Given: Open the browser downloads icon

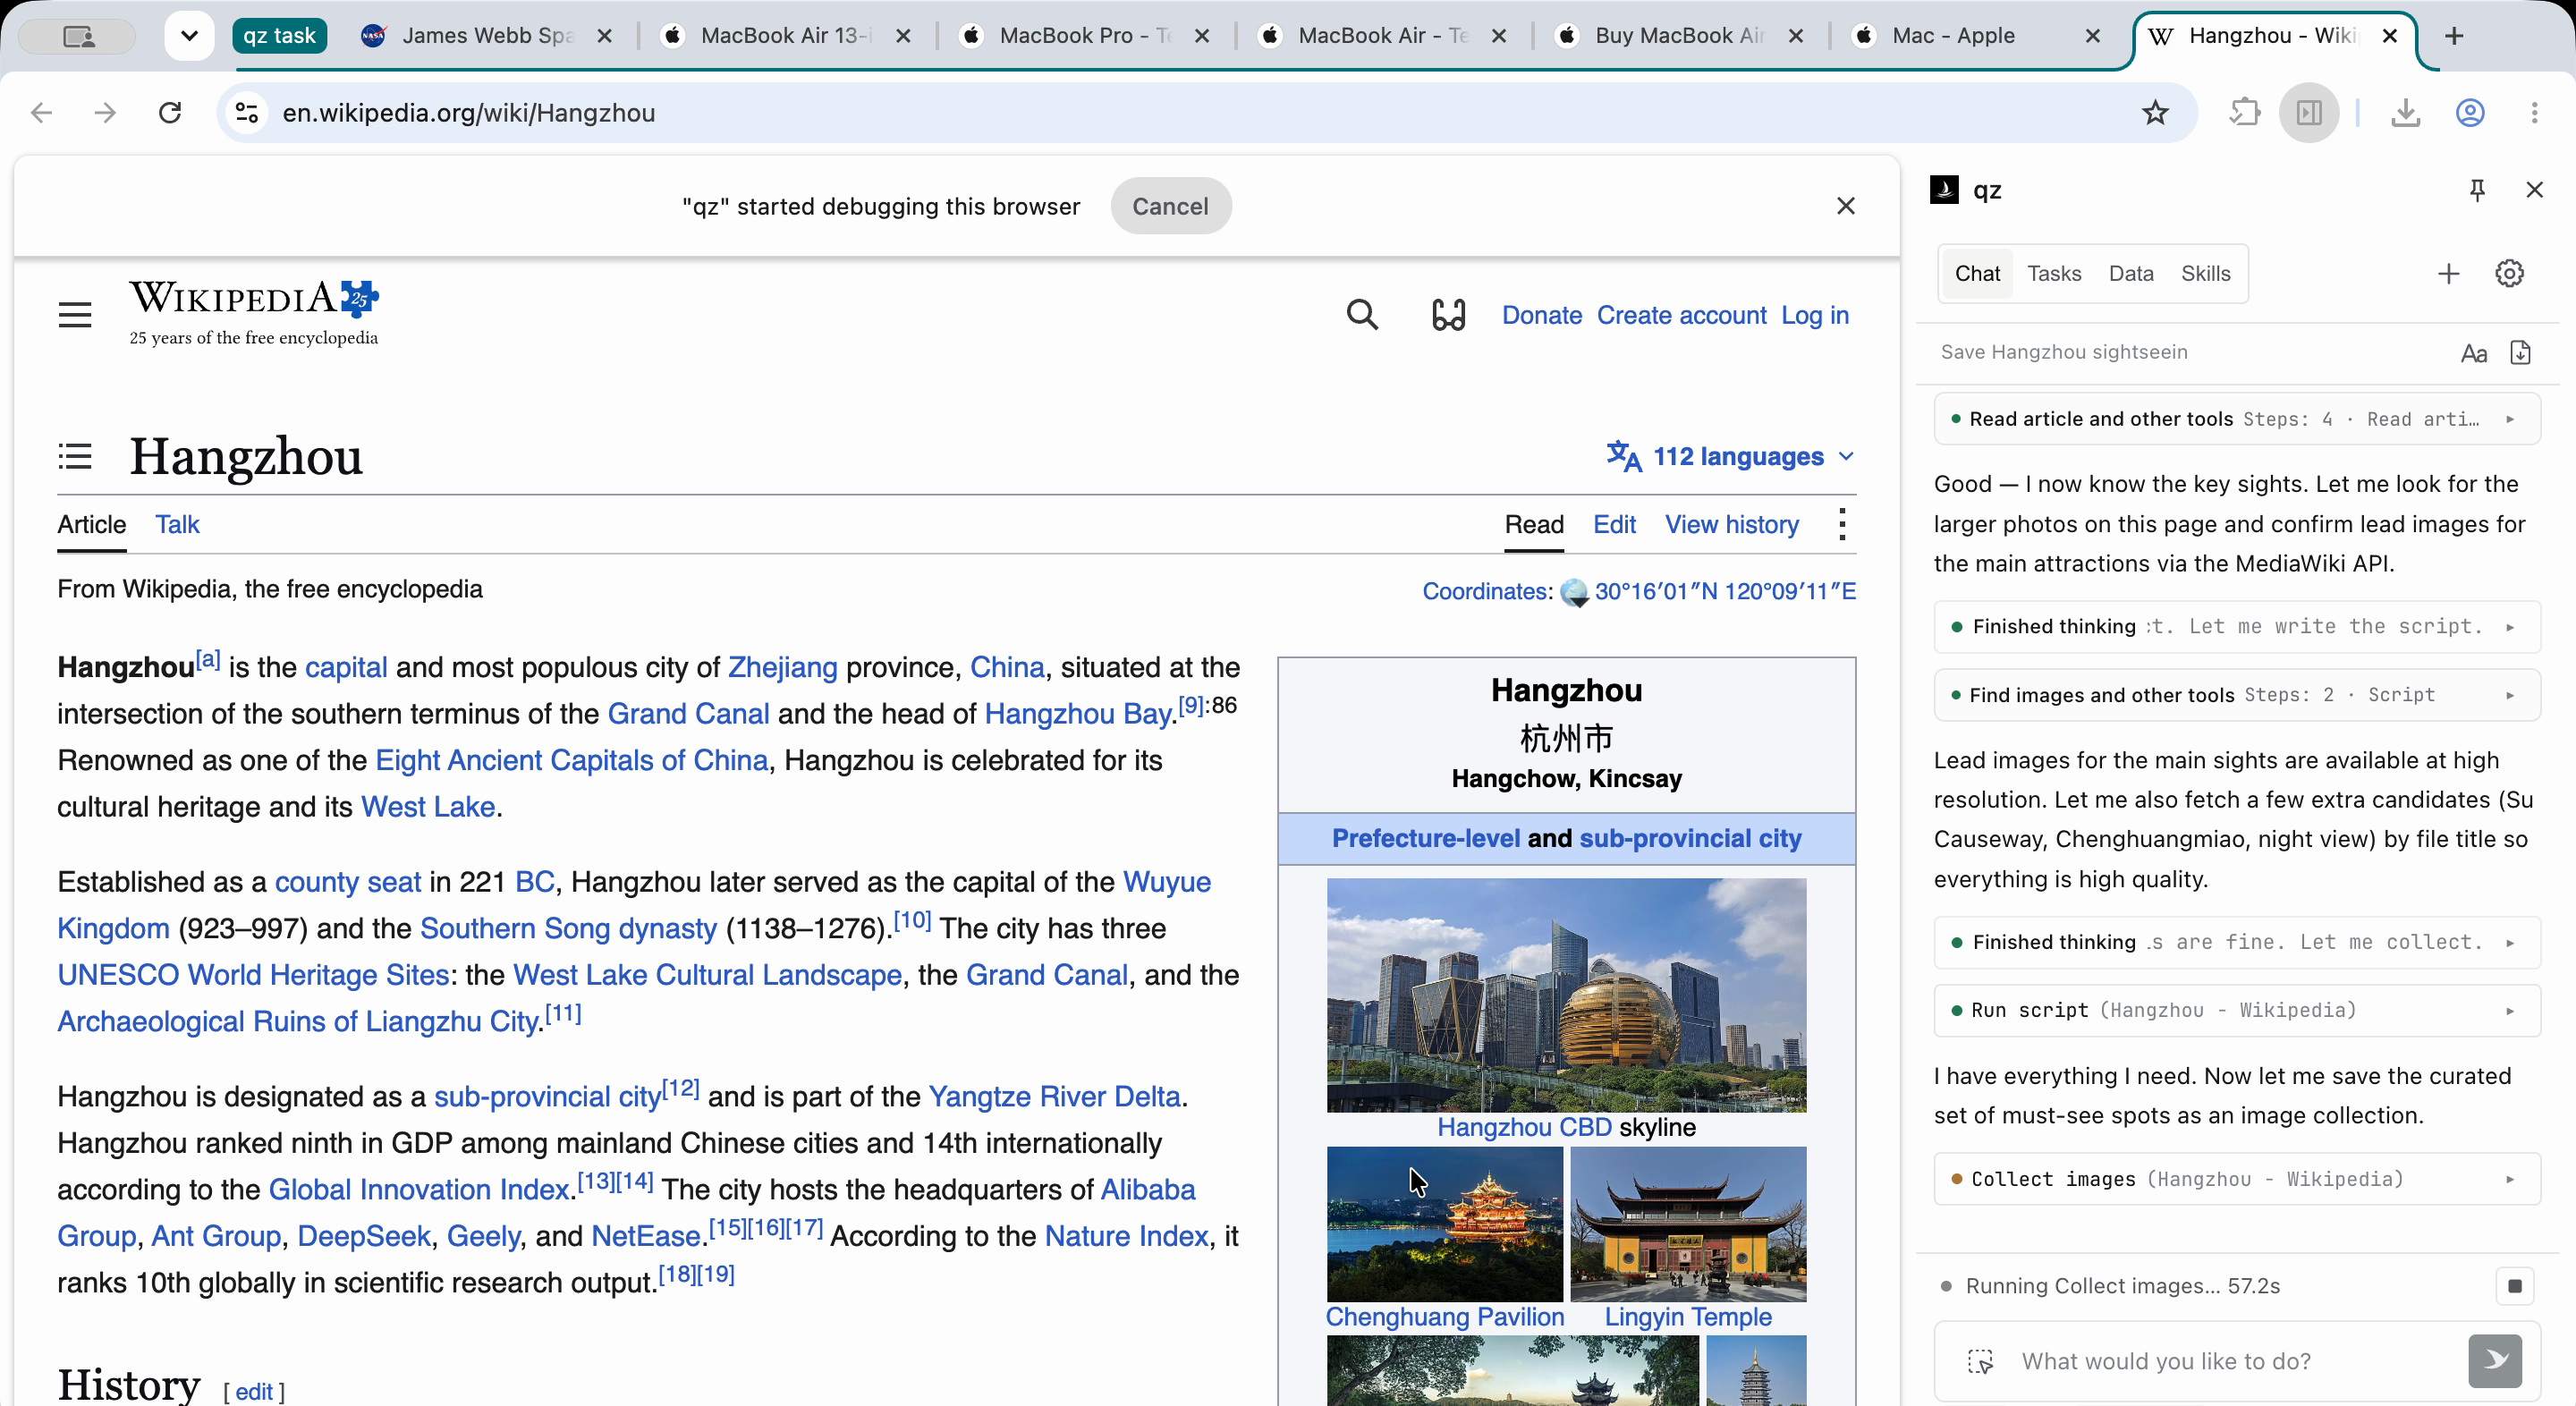Looking at the screenshot, I should point(2405,113).
